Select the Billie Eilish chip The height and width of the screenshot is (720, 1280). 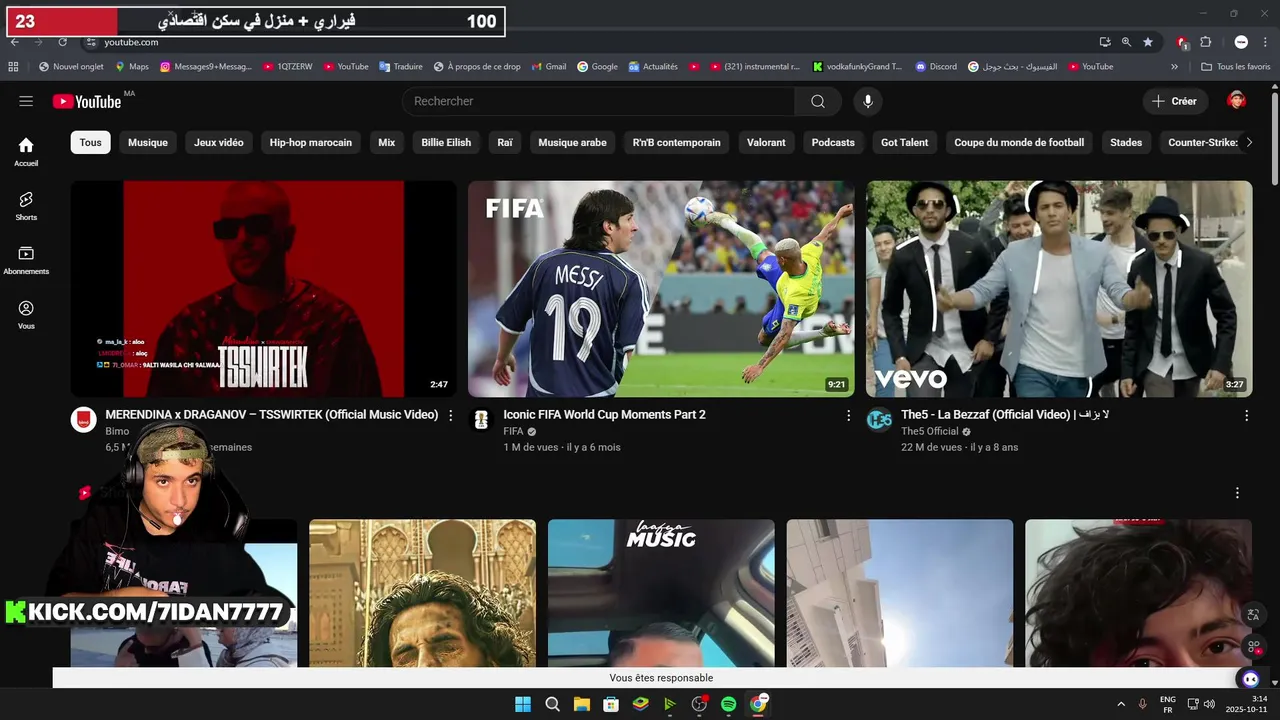pos(446,142)
